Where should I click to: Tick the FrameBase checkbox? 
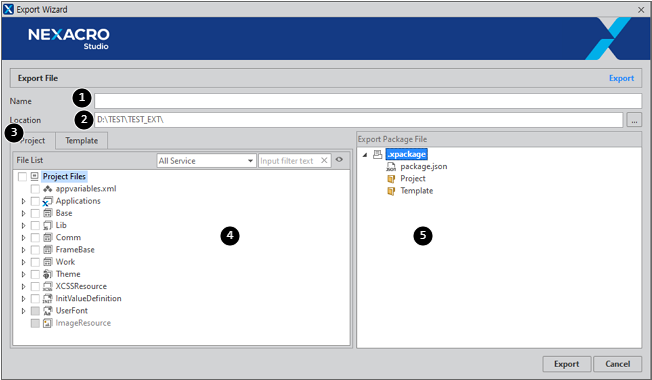(x=35, y=250)
